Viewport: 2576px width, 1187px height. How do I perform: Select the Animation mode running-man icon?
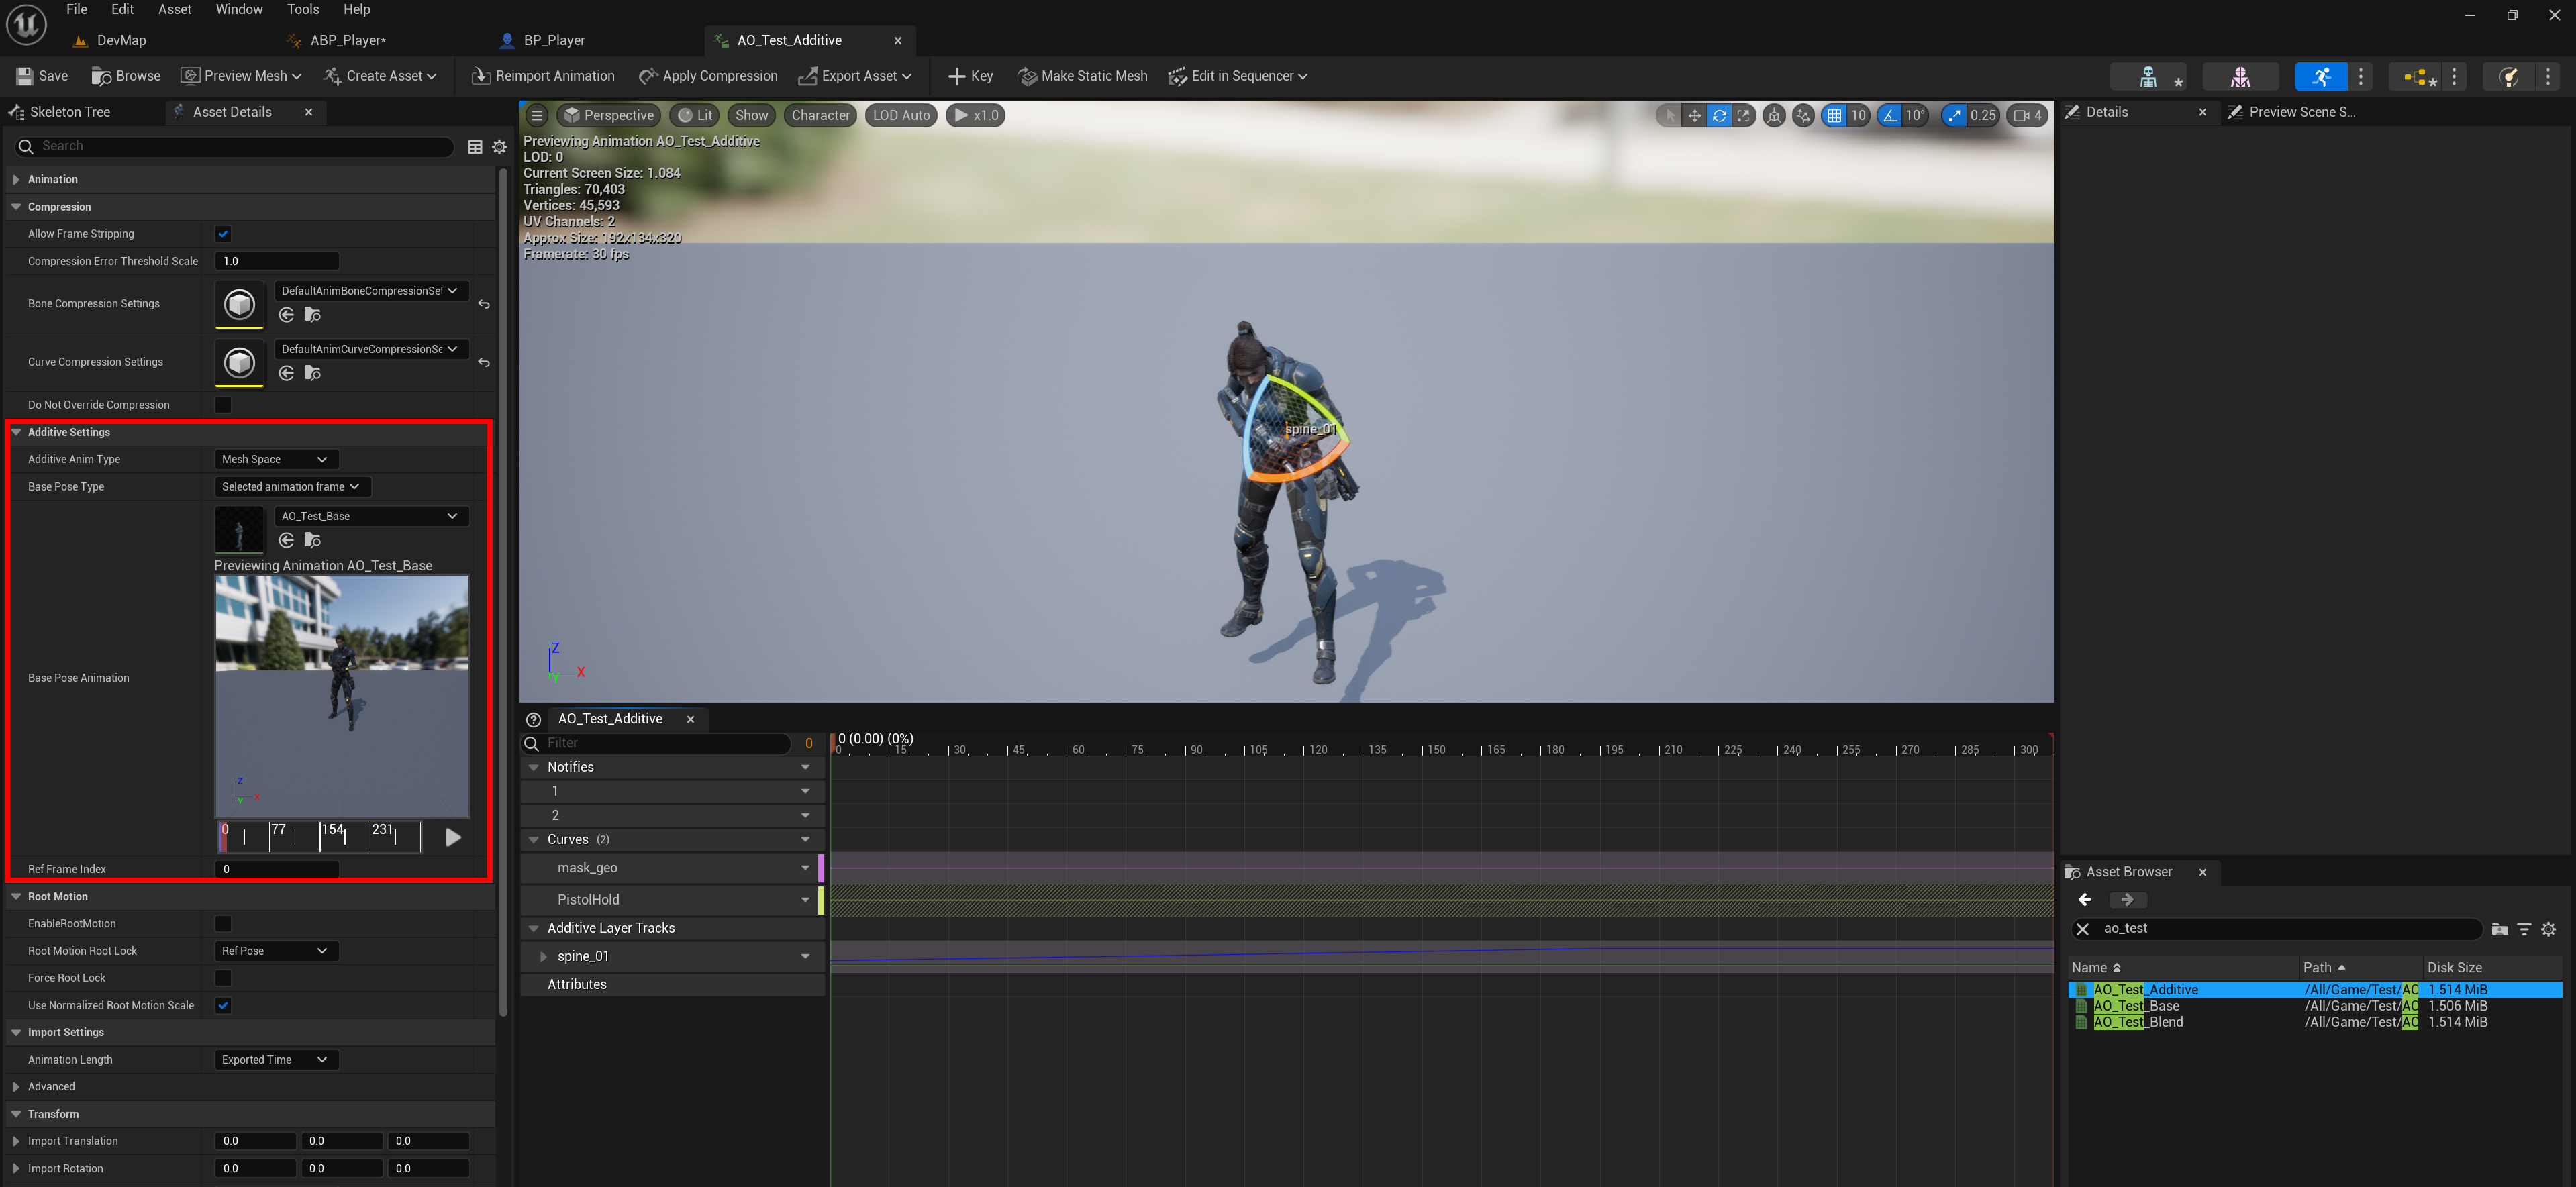2321,76
